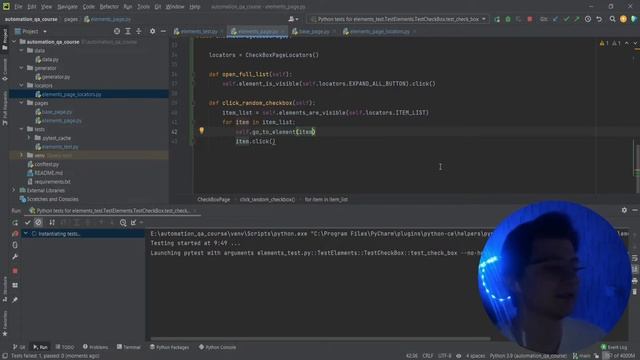The image size is (640, 360).
Task: Switch to elements_page_locators.py editor tab
Action: point(380,31)
